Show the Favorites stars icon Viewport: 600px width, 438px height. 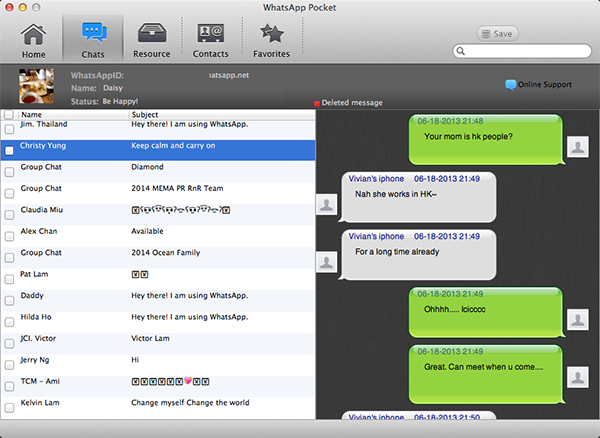pos(272,33)
